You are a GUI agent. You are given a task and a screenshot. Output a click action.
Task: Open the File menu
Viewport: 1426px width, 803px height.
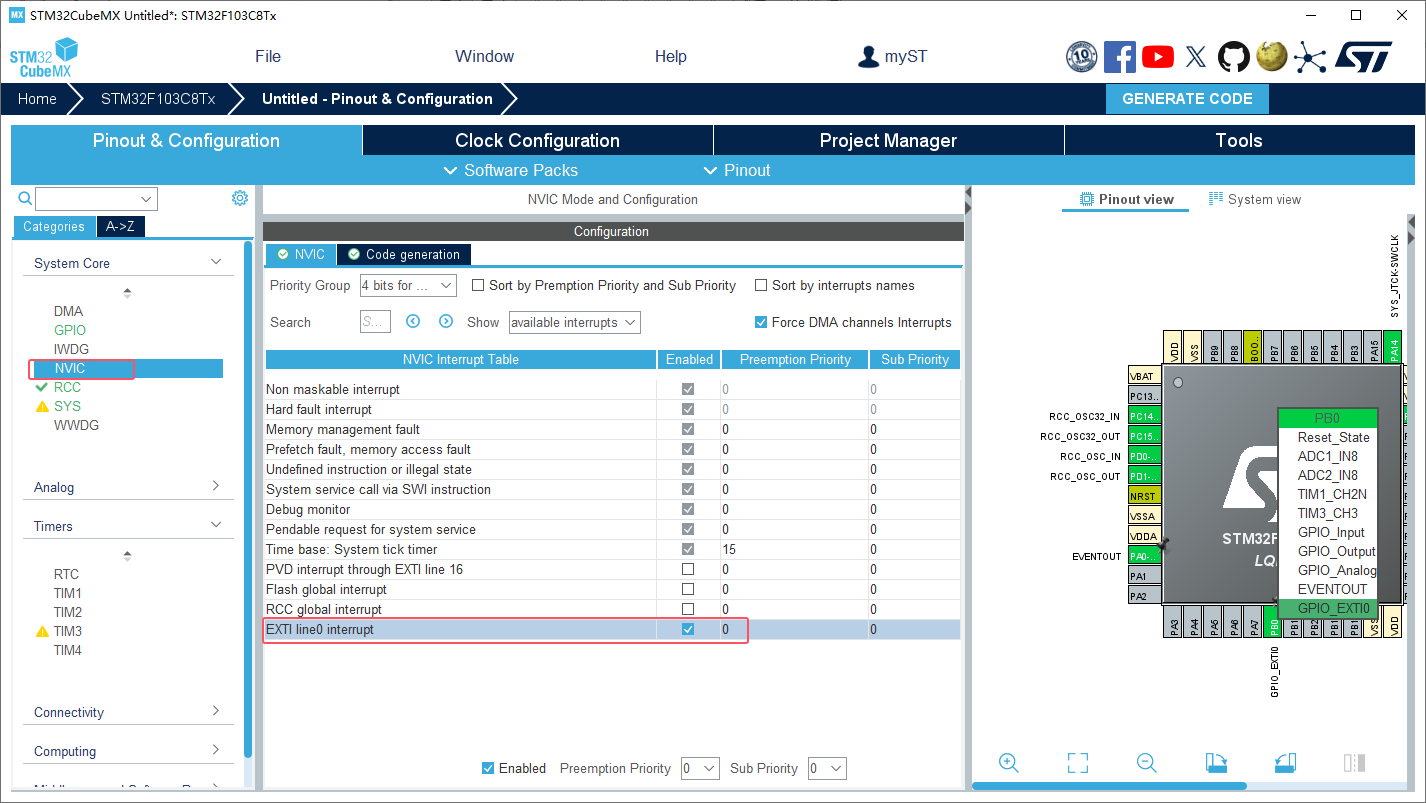click(268, 56)
